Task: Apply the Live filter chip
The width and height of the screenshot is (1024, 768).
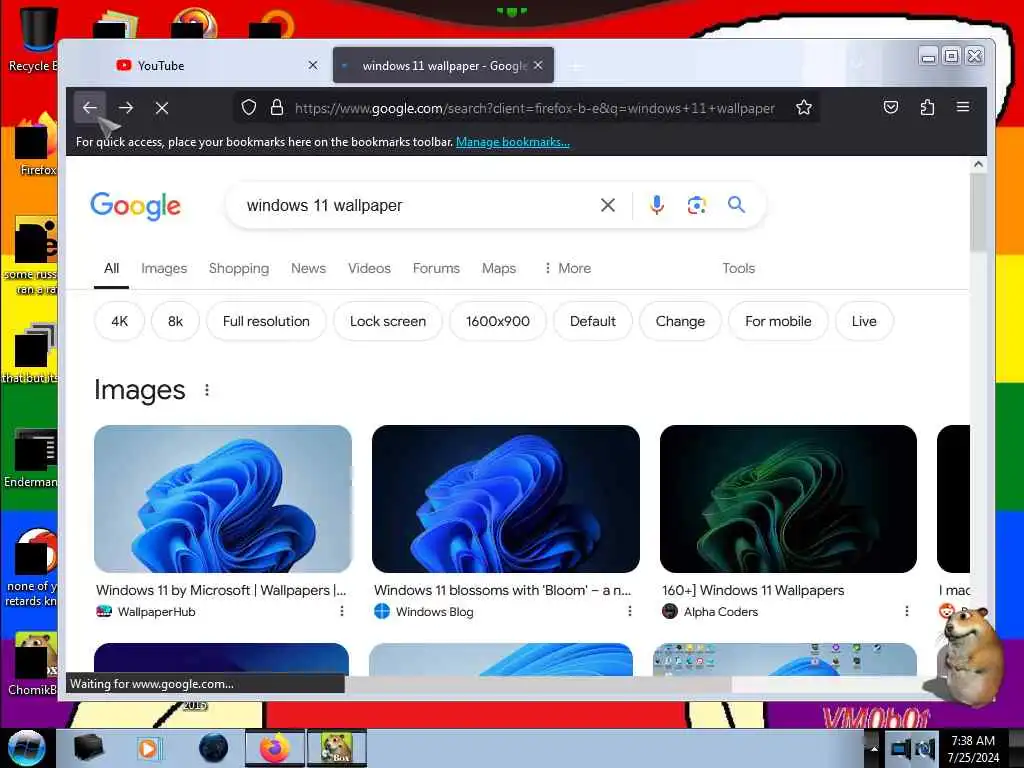Action: click(864, 321)
